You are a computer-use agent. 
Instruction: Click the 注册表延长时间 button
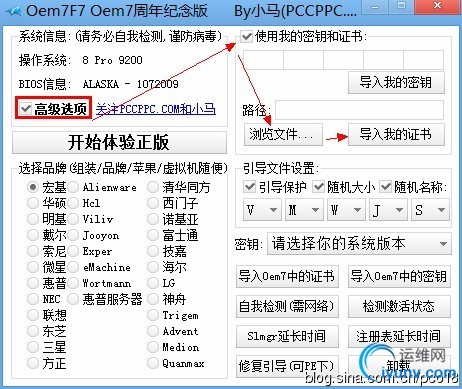click(x=399, y=336)
